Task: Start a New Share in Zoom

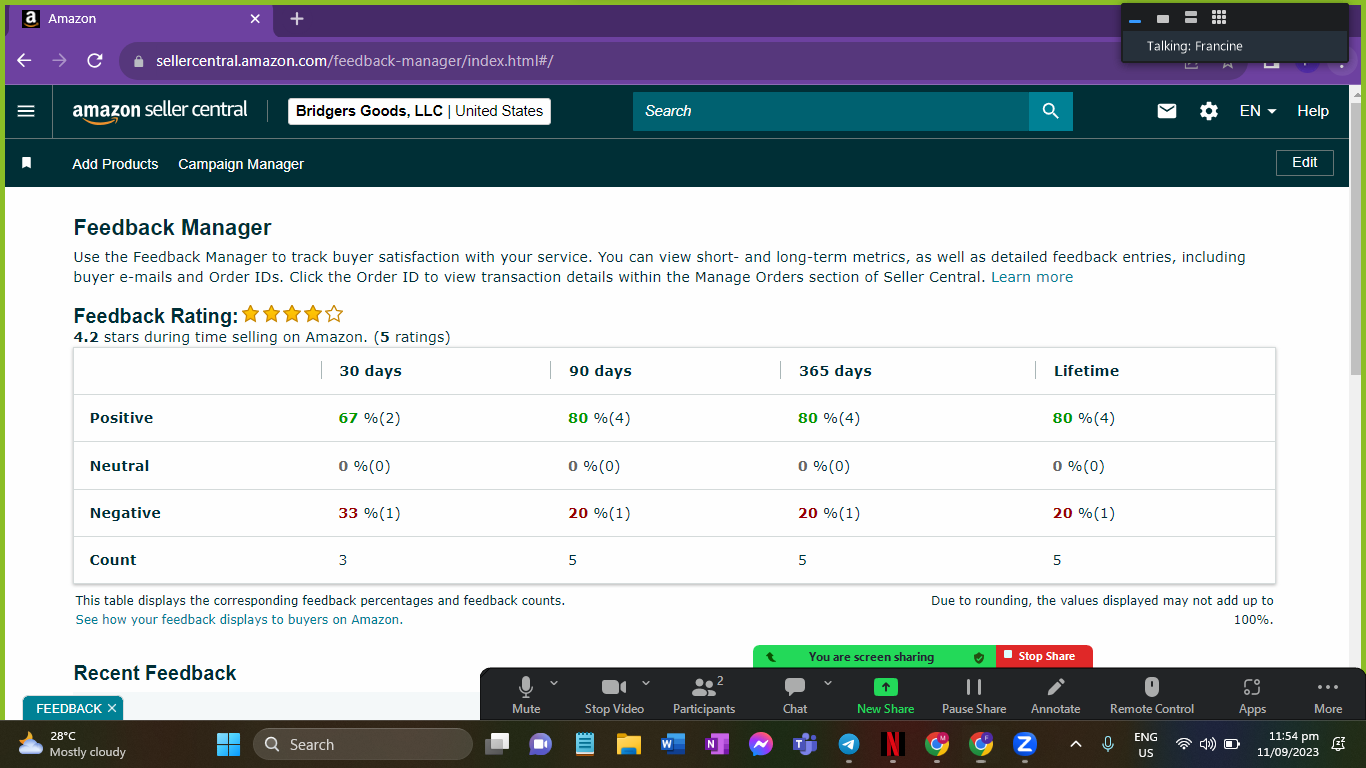Action: (885, 695)
